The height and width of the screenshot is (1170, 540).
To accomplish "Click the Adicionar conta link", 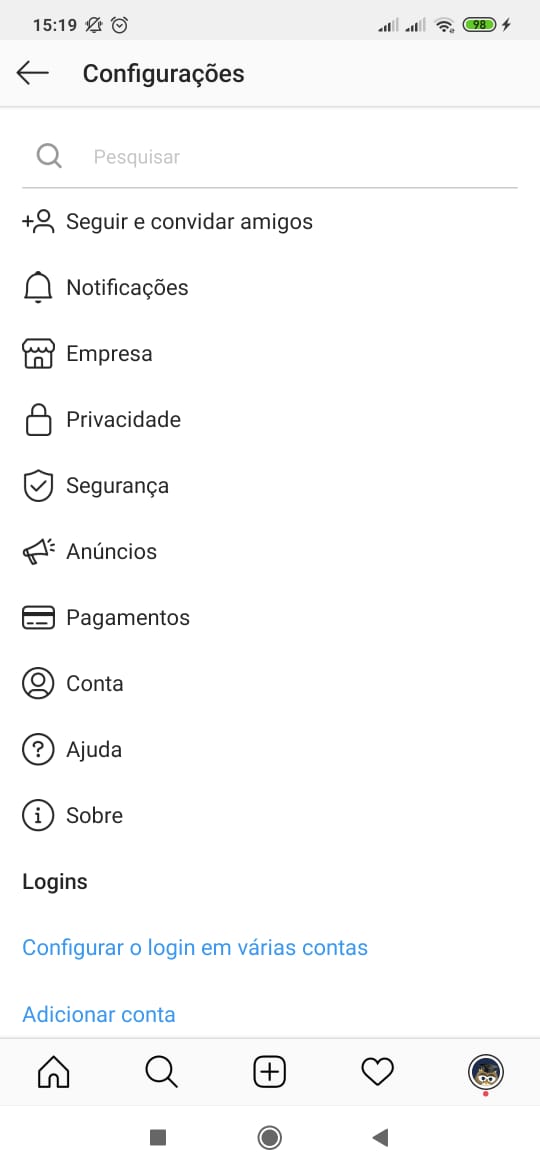I will click(x=99, y=1014).
